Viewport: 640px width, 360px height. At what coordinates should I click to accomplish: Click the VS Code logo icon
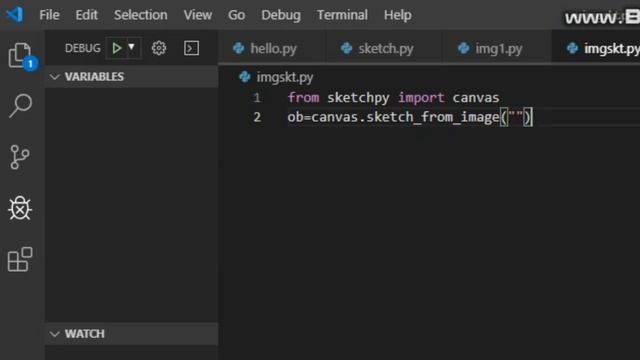point(15,15)
